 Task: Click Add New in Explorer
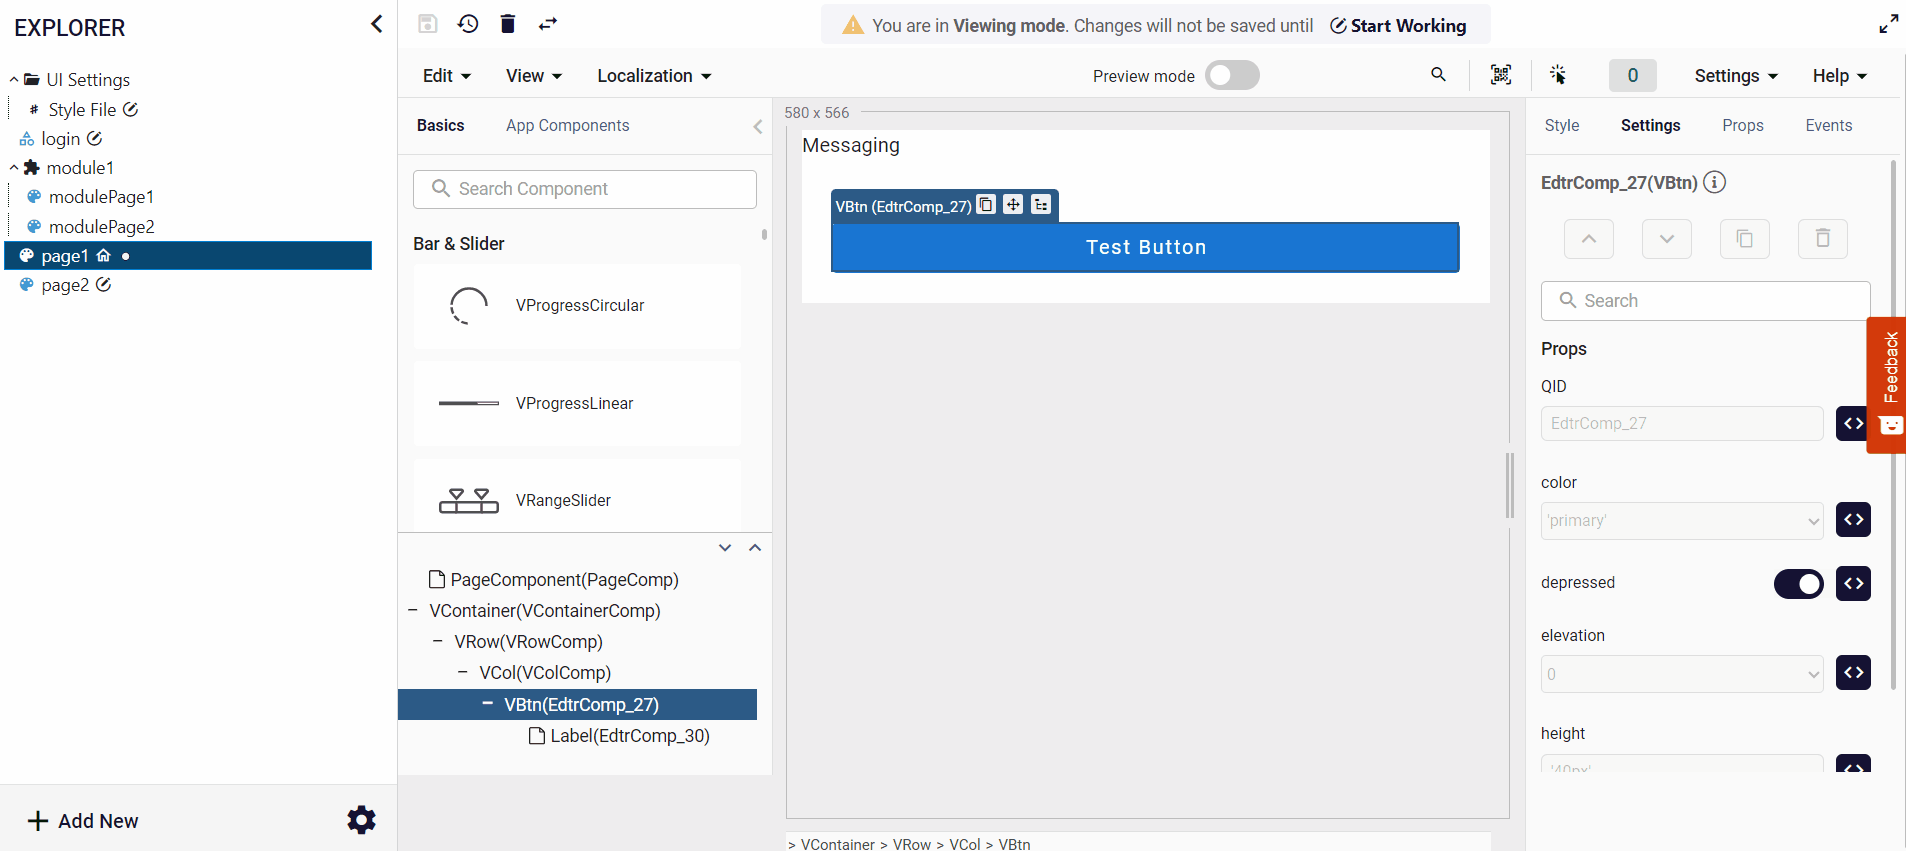click(x=84, y=821)
